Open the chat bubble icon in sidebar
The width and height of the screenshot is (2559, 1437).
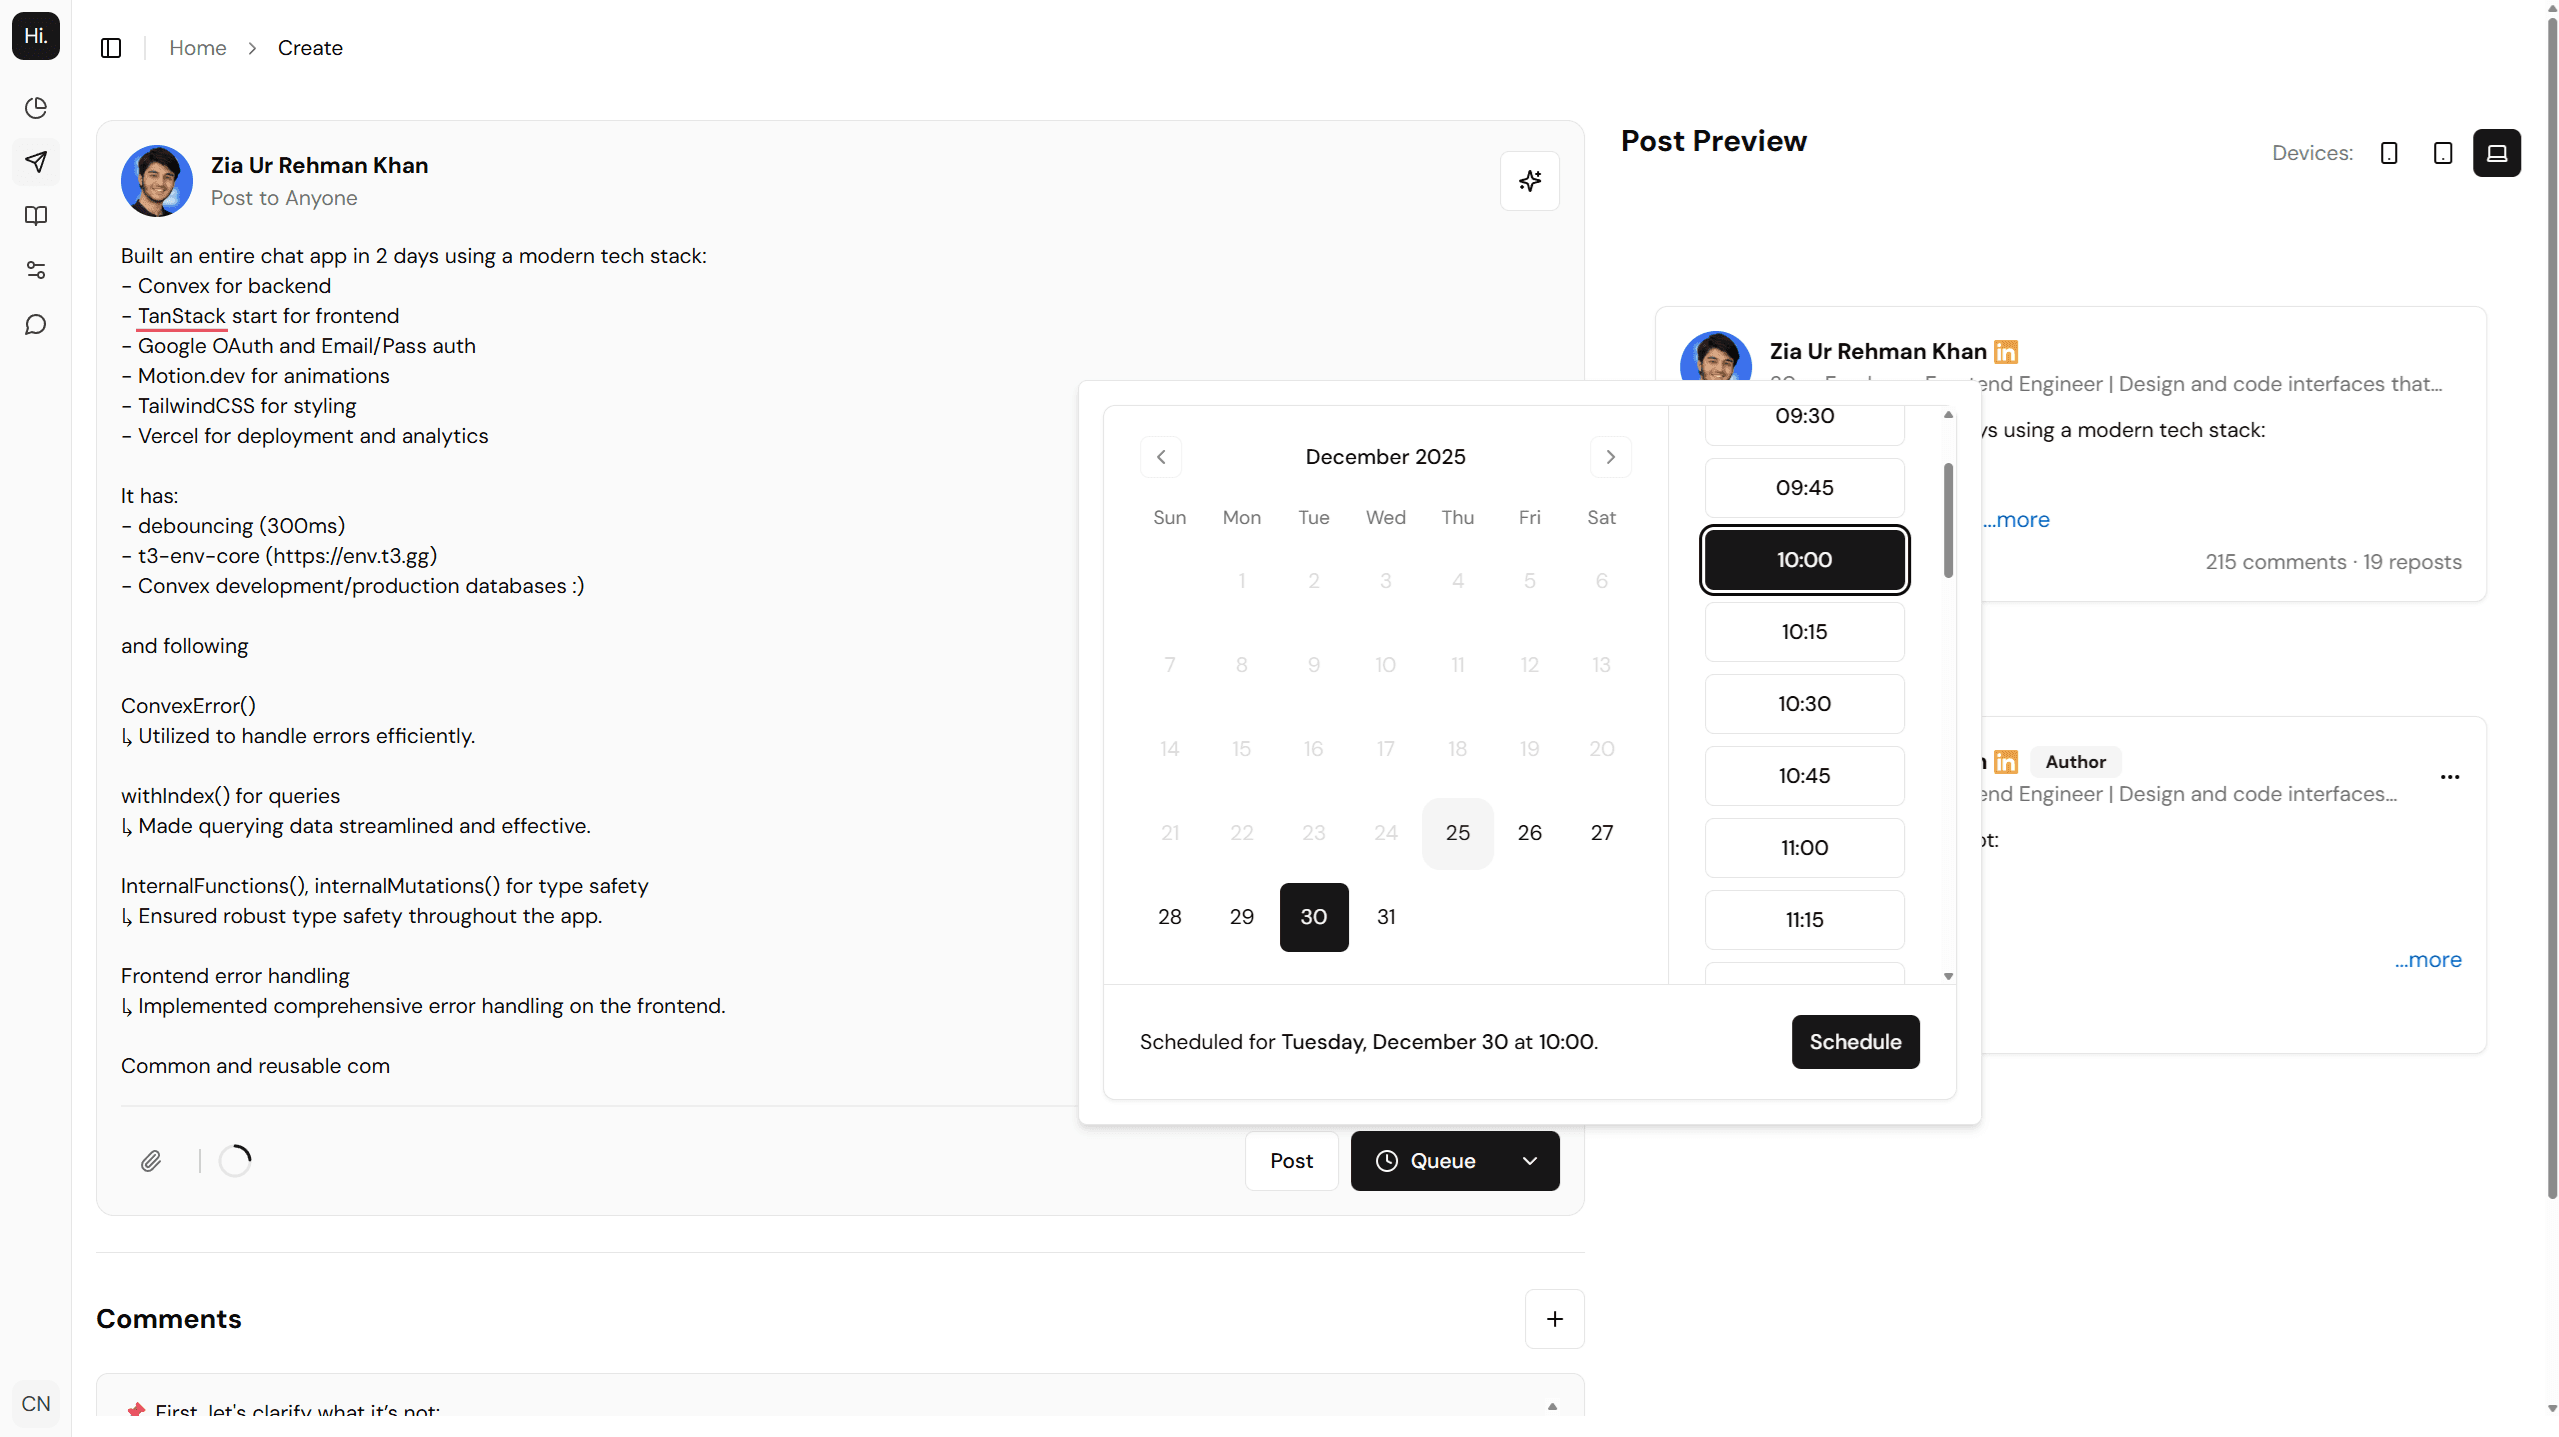36,324
